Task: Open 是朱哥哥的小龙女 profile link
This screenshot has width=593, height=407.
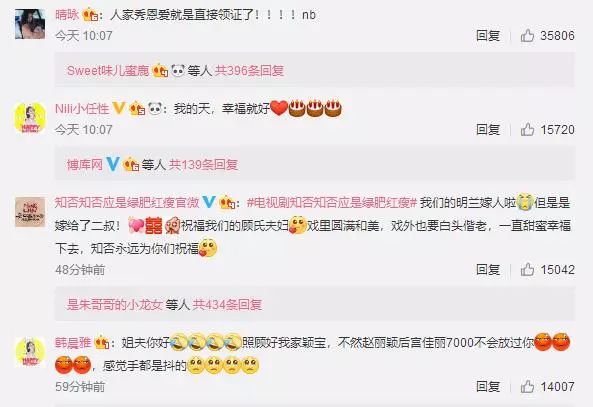Action: (x=115, y=304)
